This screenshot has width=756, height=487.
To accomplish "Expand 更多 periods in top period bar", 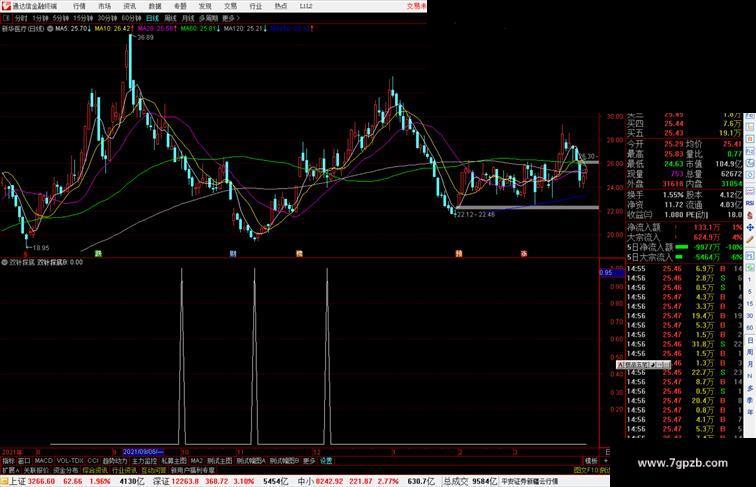I will (230, 18).
